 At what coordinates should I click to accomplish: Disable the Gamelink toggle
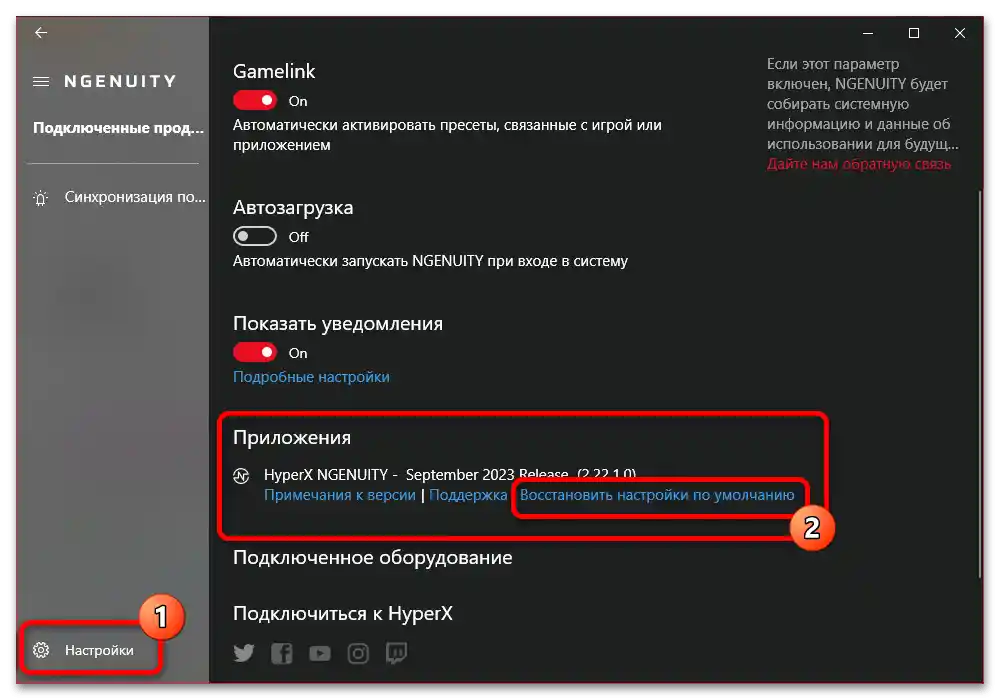click(x=254, y=100)
